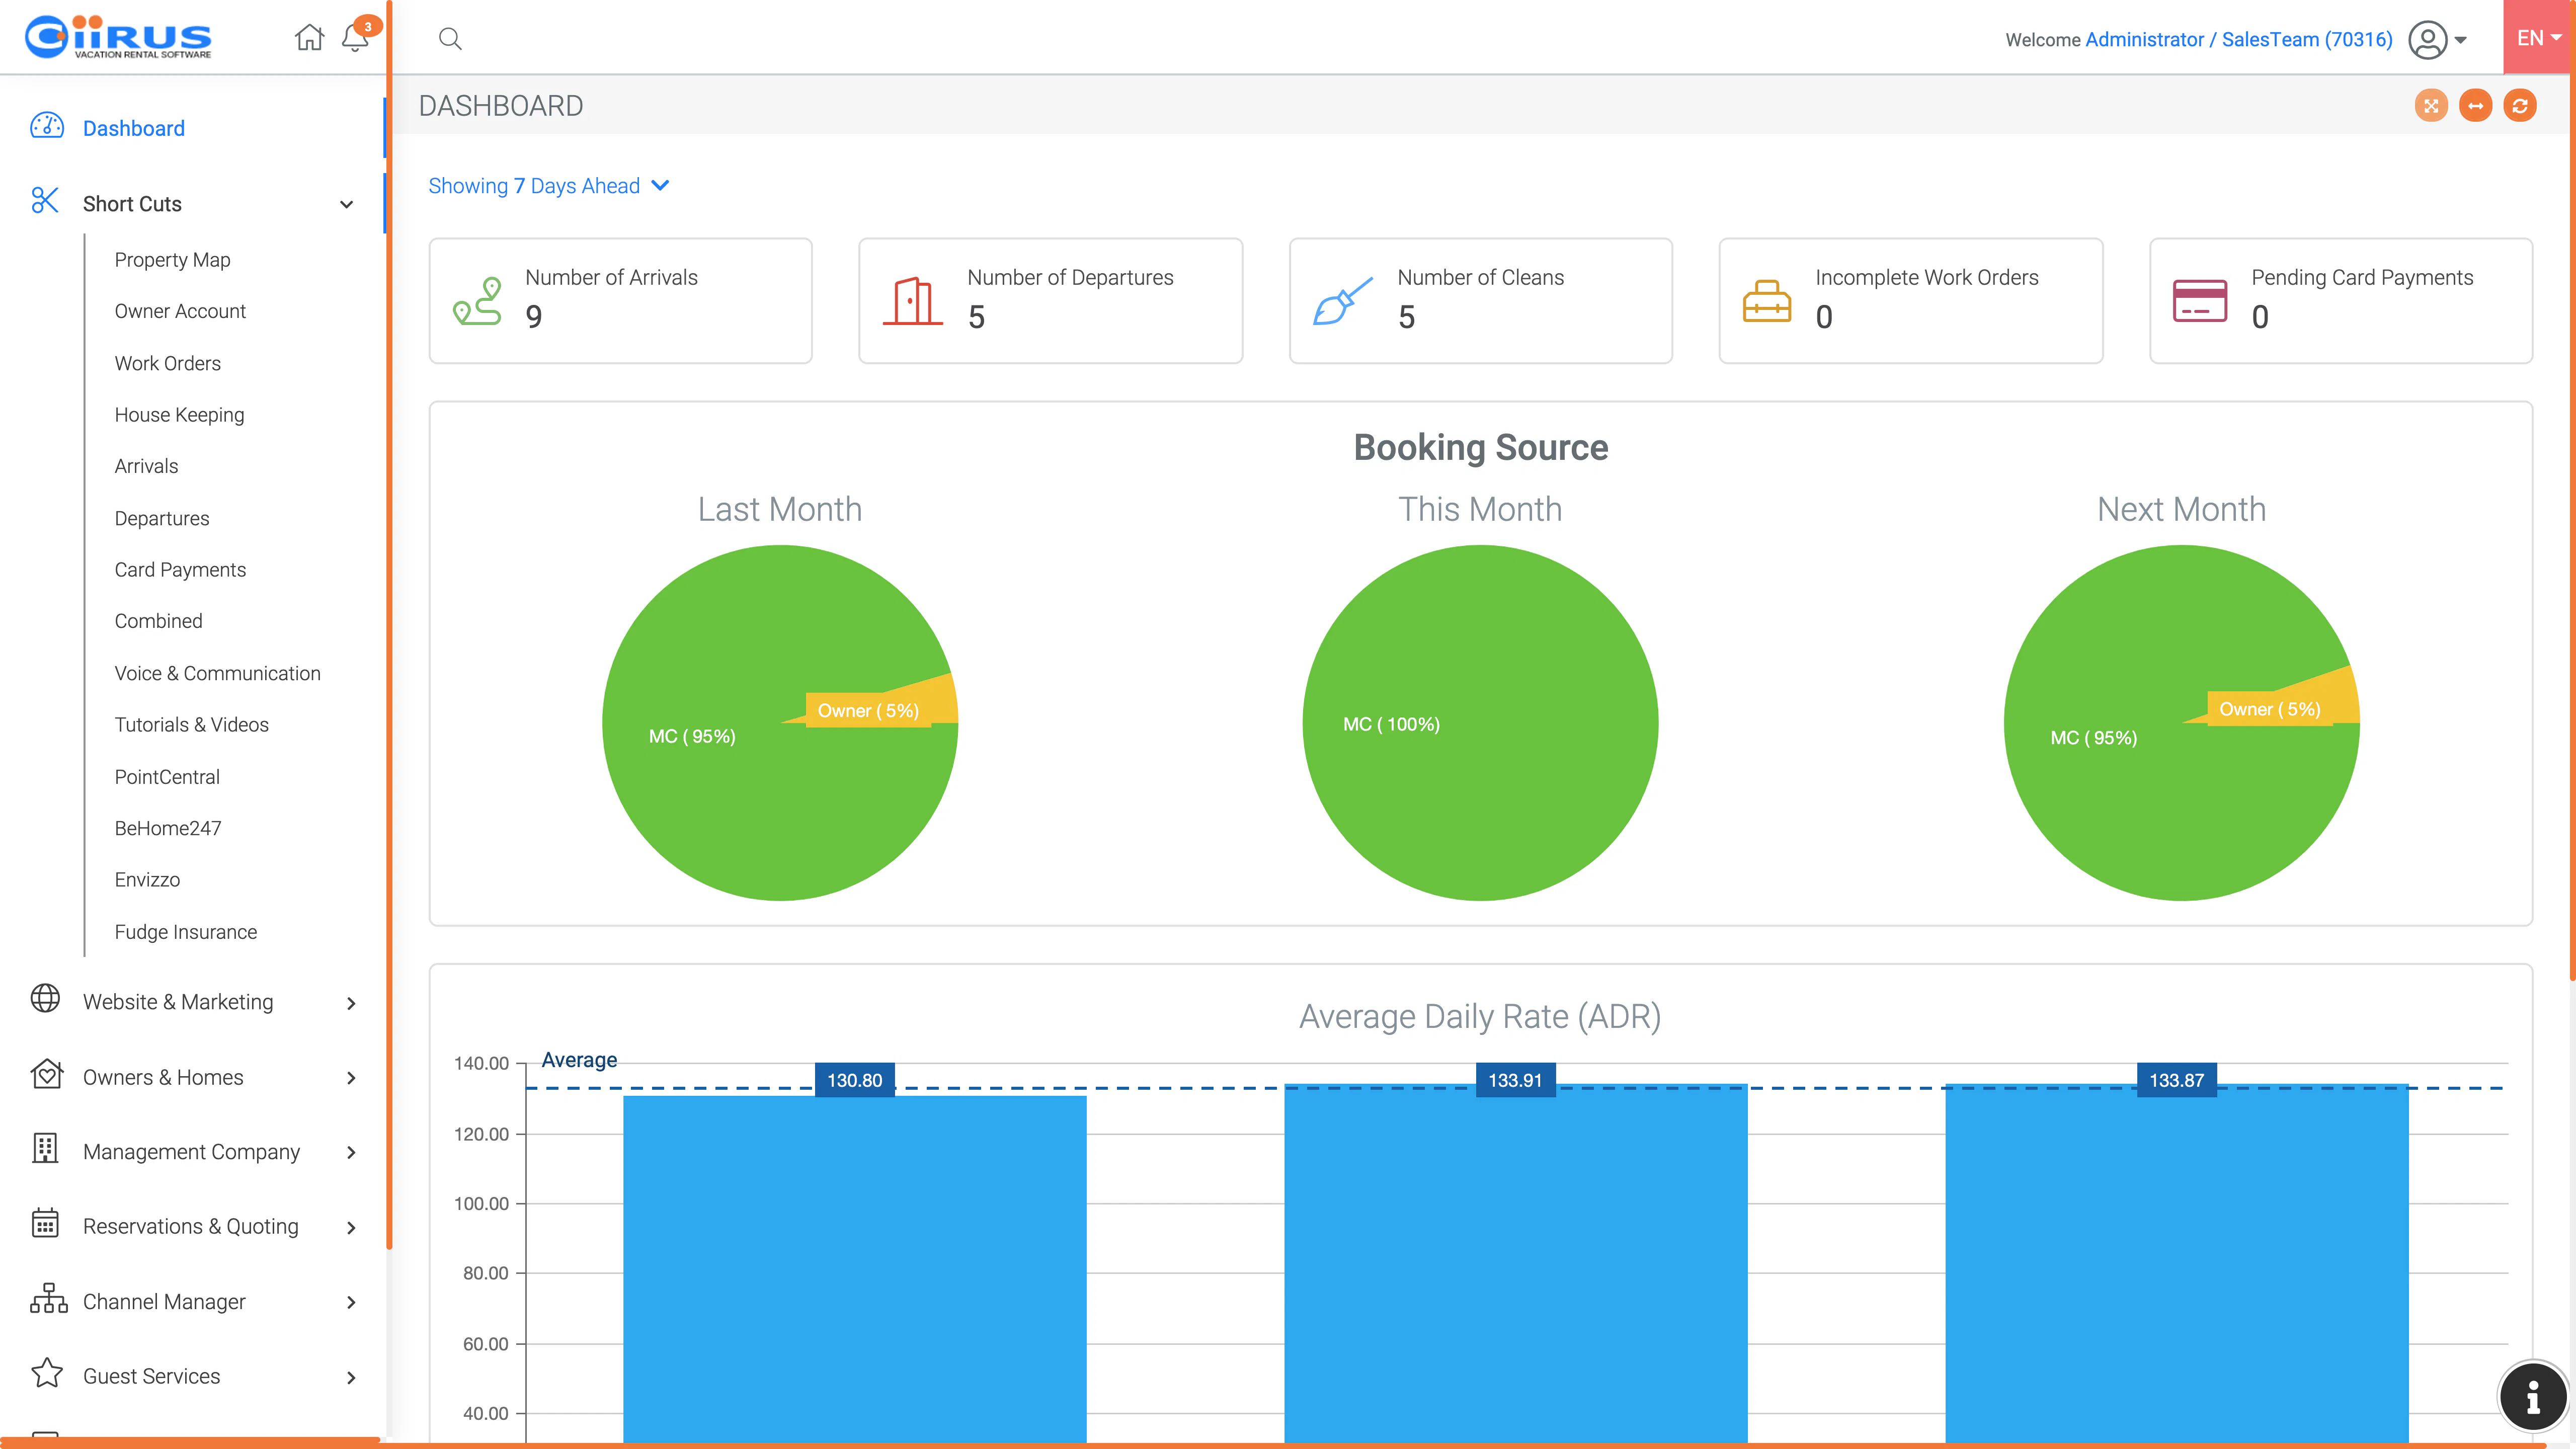
Task: Open Property Map shortcut
Action: click(172, 260)
